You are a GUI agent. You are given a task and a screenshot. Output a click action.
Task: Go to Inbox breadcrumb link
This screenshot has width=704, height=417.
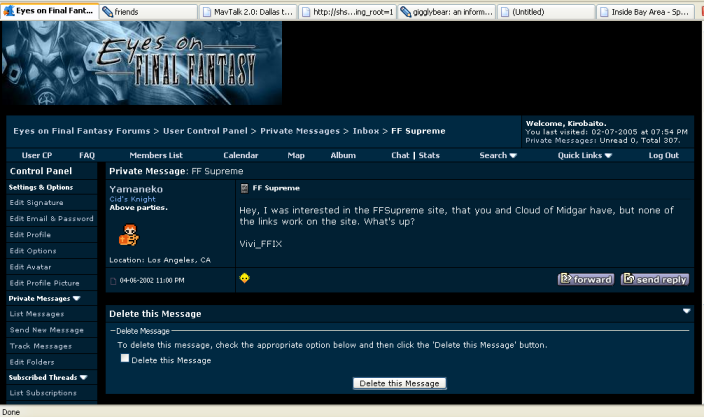366,131
